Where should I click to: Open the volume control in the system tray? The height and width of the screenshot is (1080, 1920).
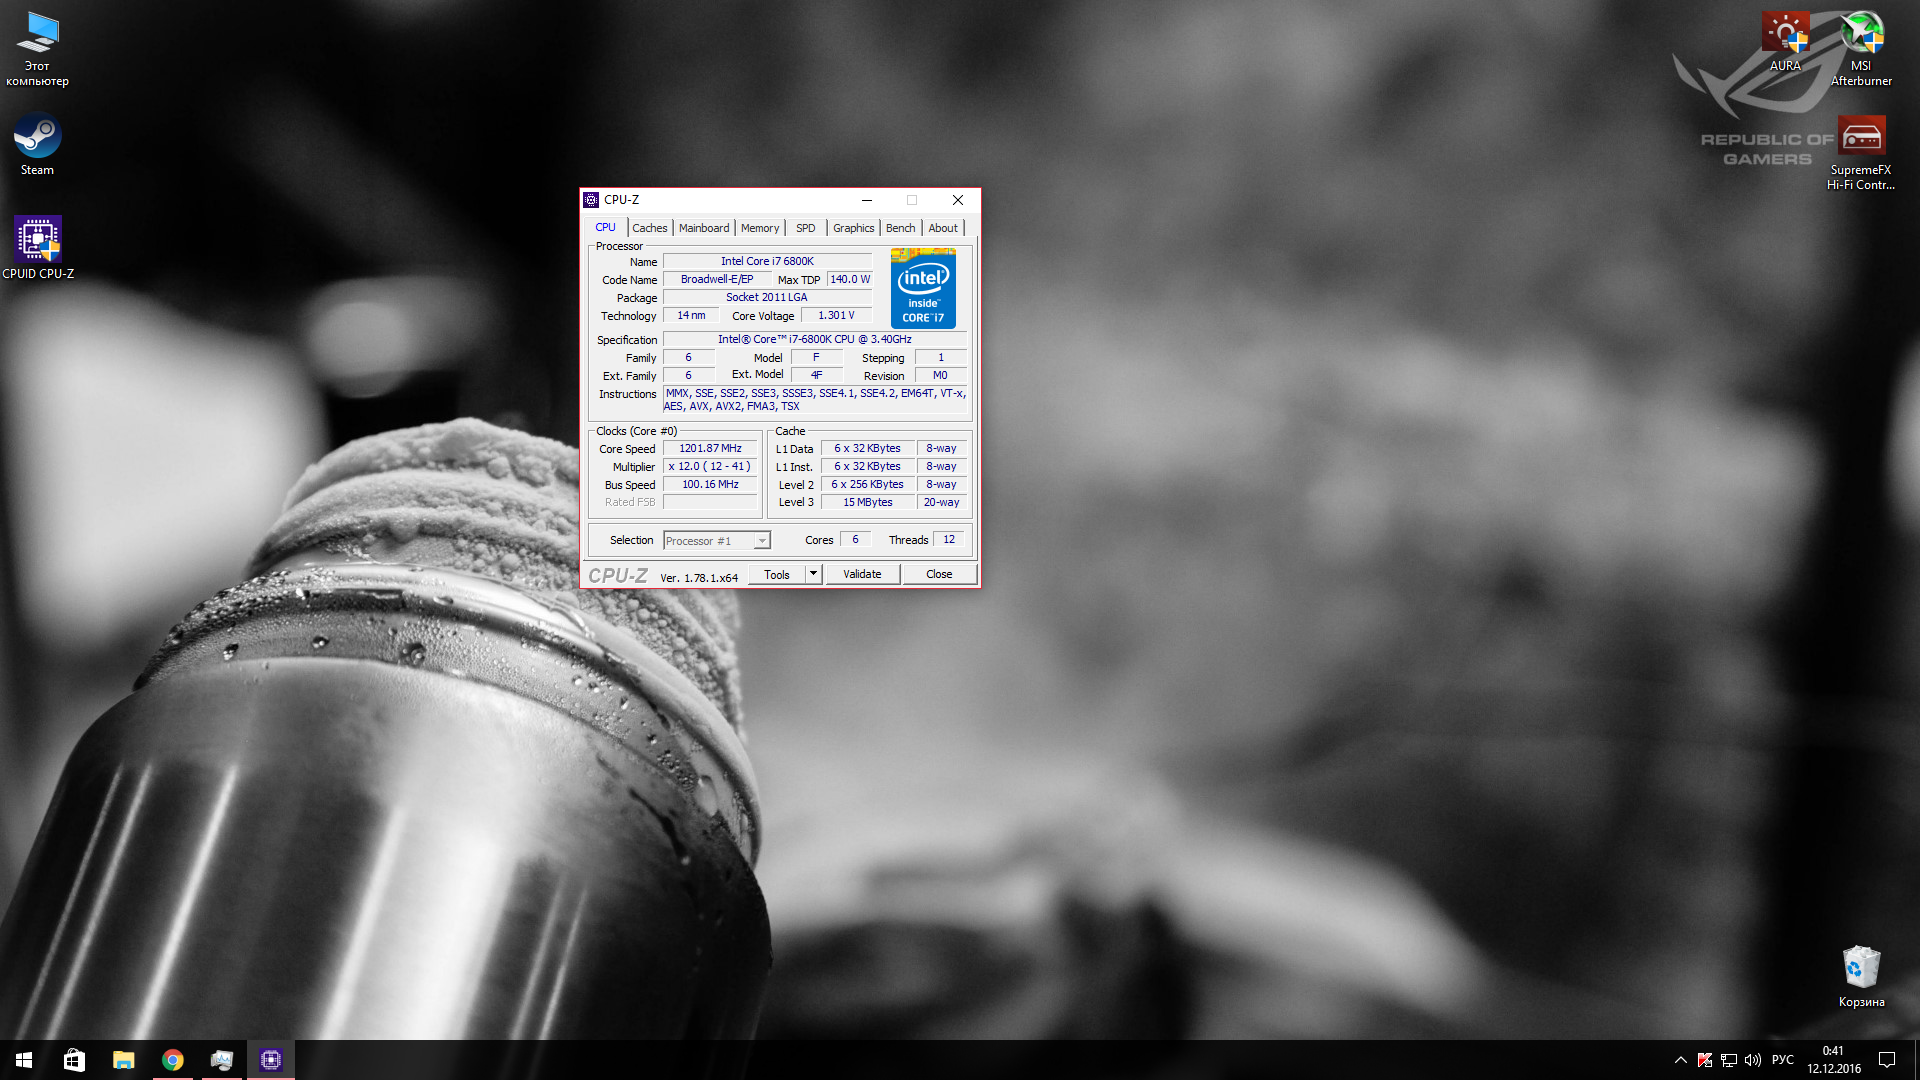click(1753, 1060)
